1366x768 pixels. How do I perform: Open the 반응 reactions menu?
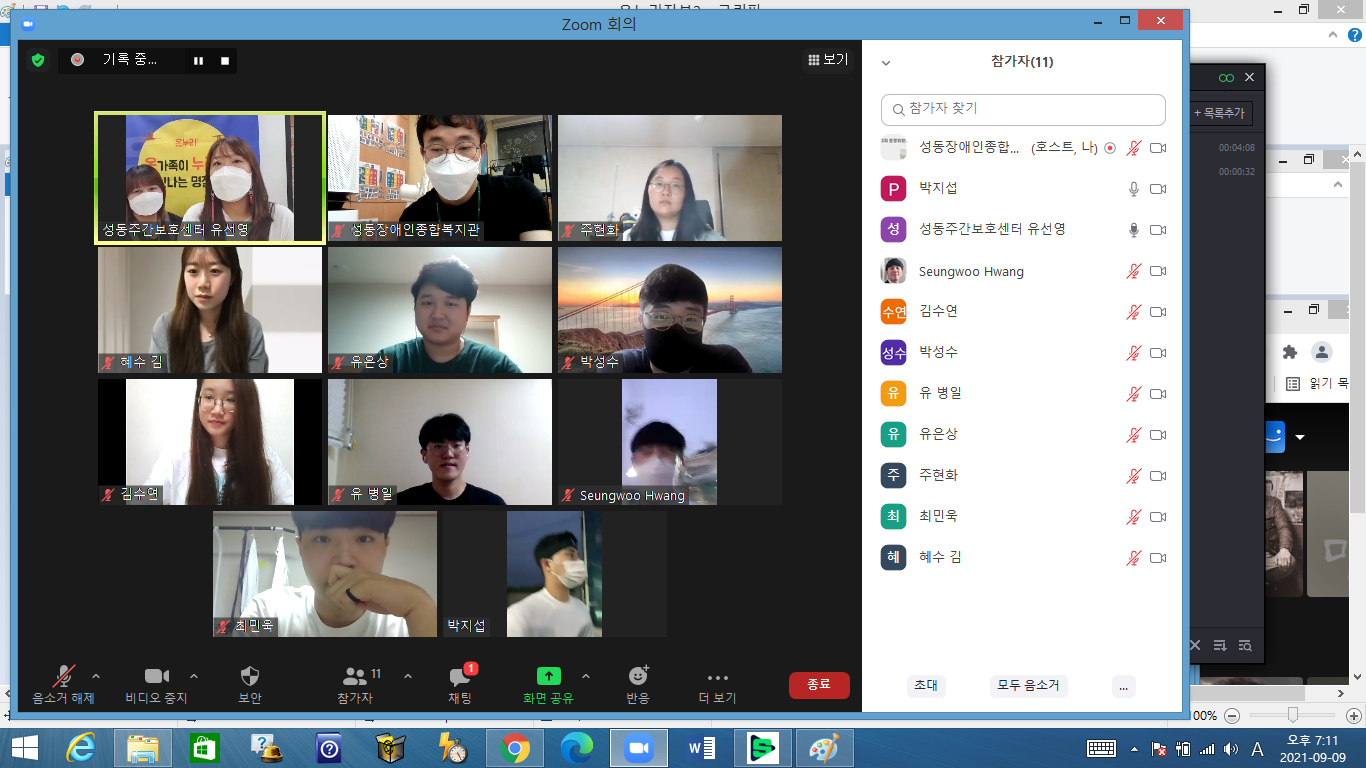tap(638, 685)
